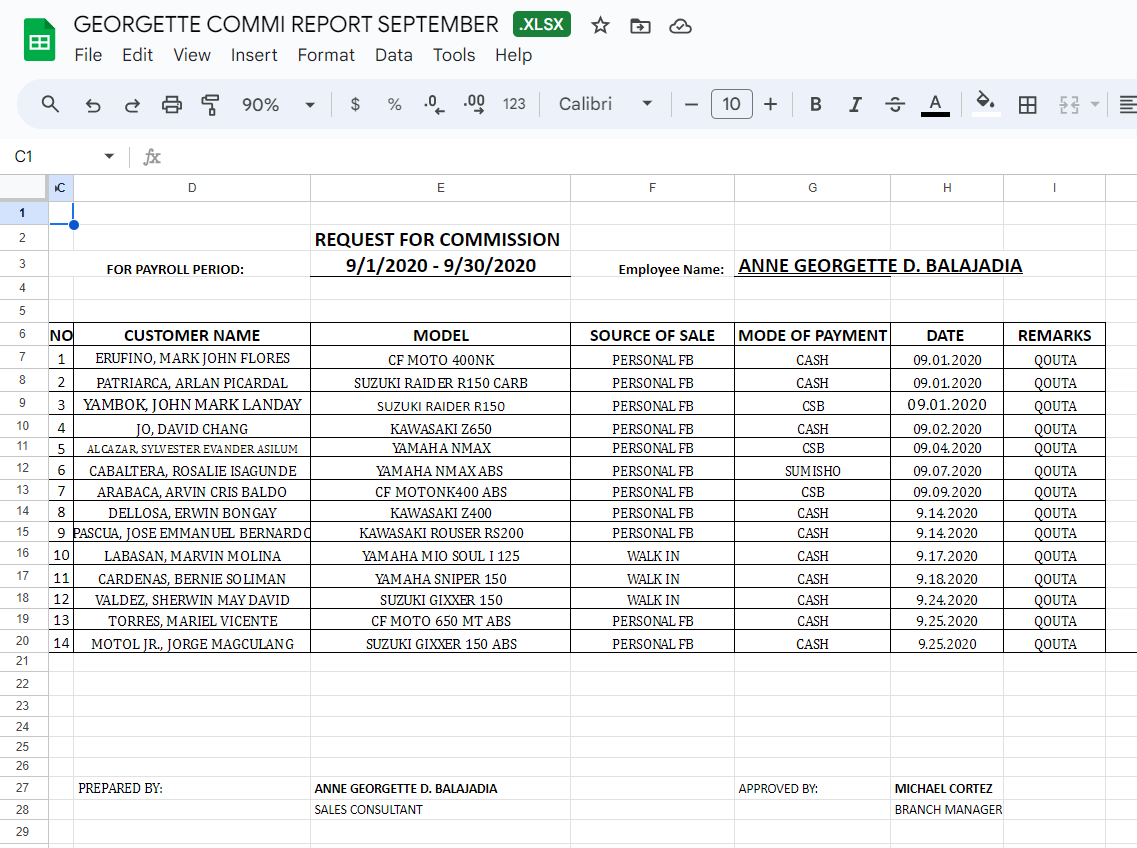Toggle bold formatting

pyautogui.click(x=816, y=104)
